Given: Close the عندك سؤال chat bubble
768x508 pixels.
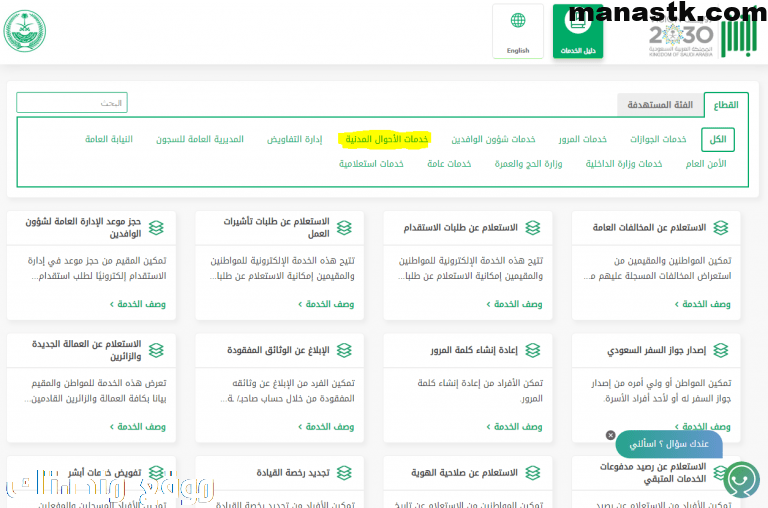Looking at the screenshot, I should [x=610, y=435].
